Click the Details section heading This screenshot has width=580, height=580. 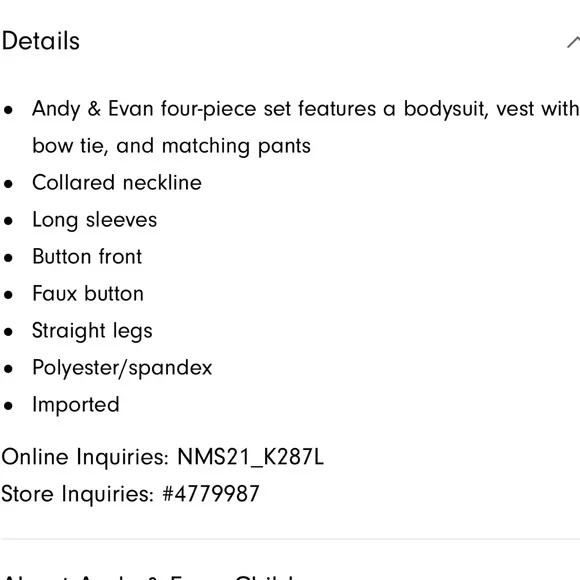41,41
